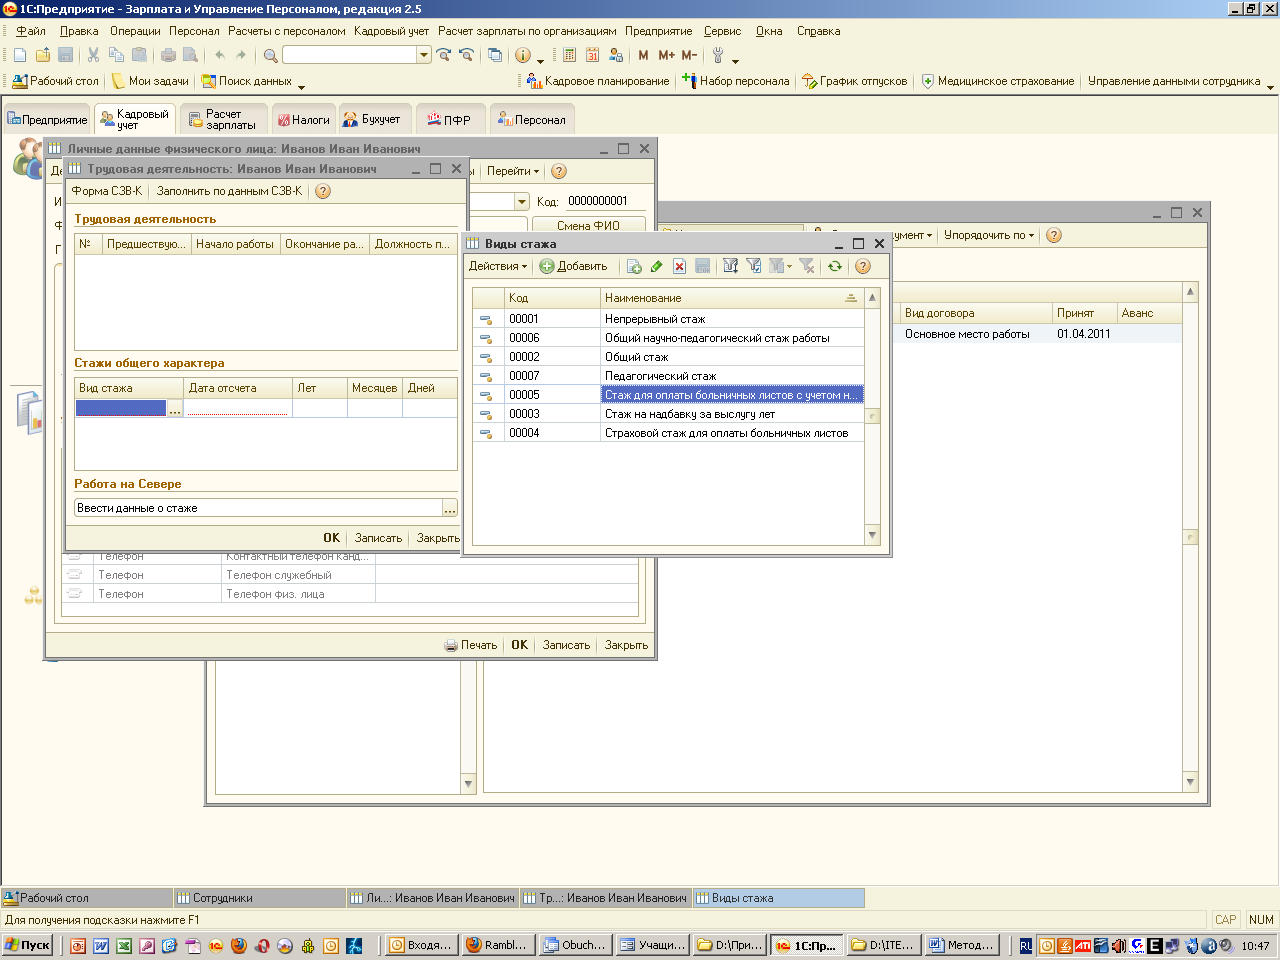Open the Действия dropdown in Виды стажа

click(498, 266)
